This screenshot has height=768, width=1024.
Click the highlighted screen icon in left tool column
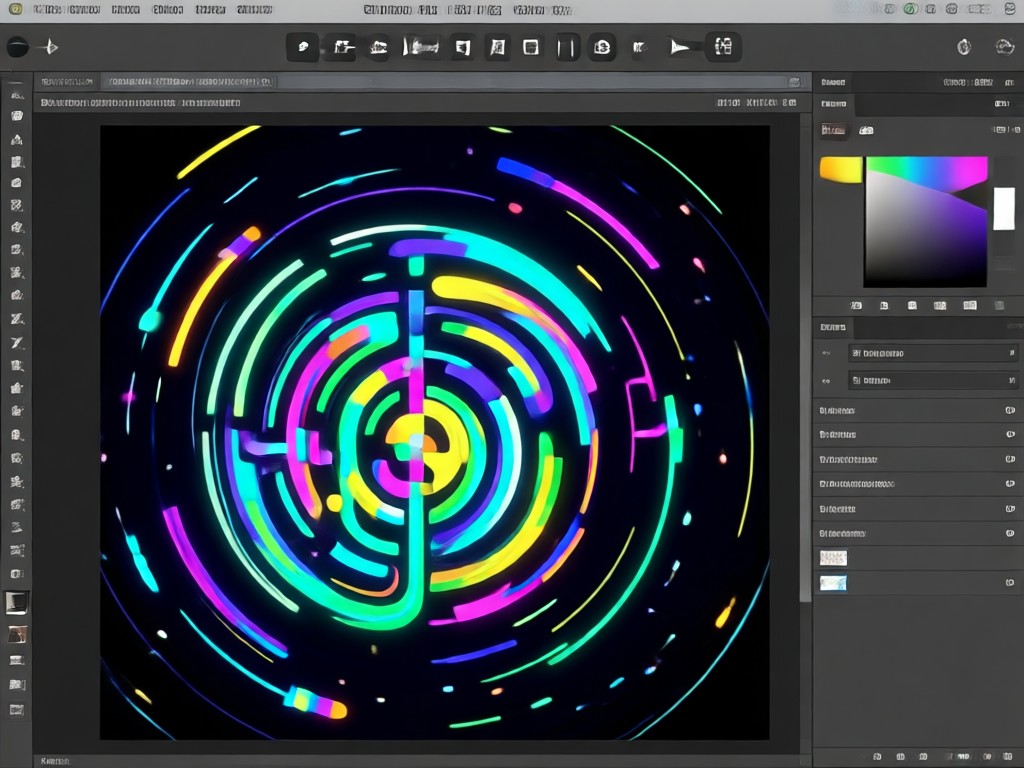point(17,602)
